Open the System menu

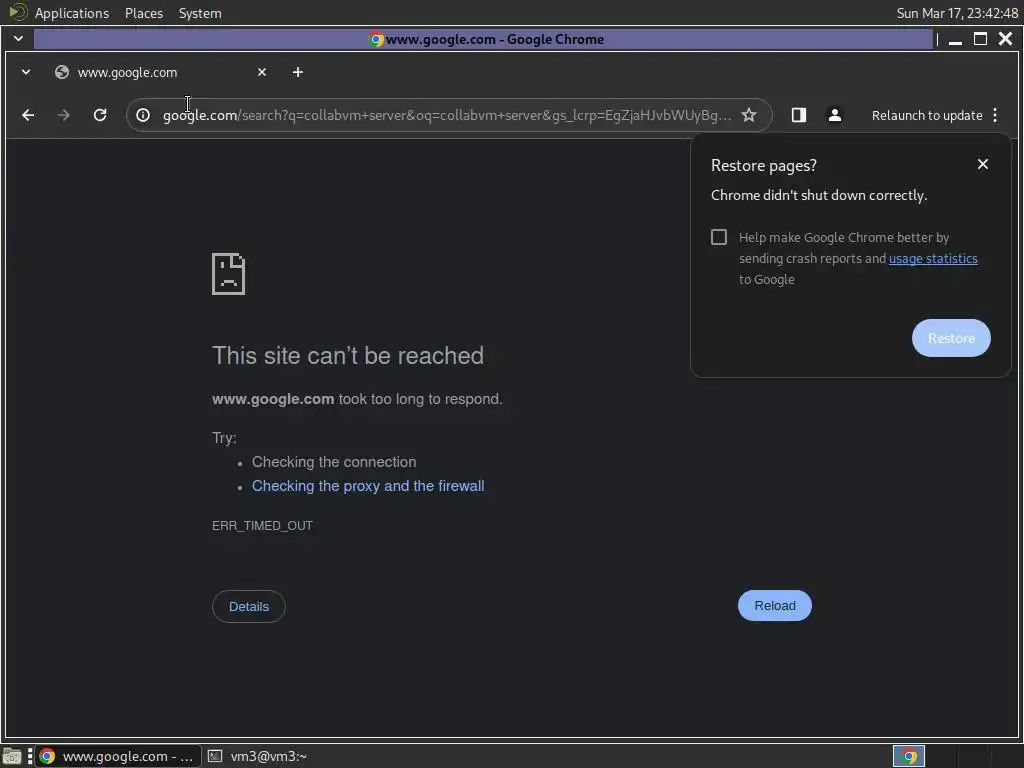[x=200, y=13]
